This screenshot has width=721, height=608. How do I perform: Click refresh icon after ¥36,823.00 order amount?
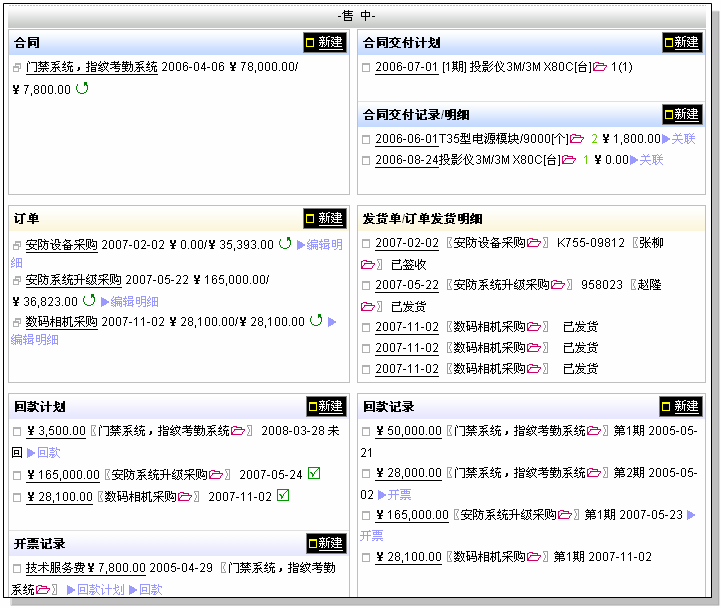(x=89, y=300)
